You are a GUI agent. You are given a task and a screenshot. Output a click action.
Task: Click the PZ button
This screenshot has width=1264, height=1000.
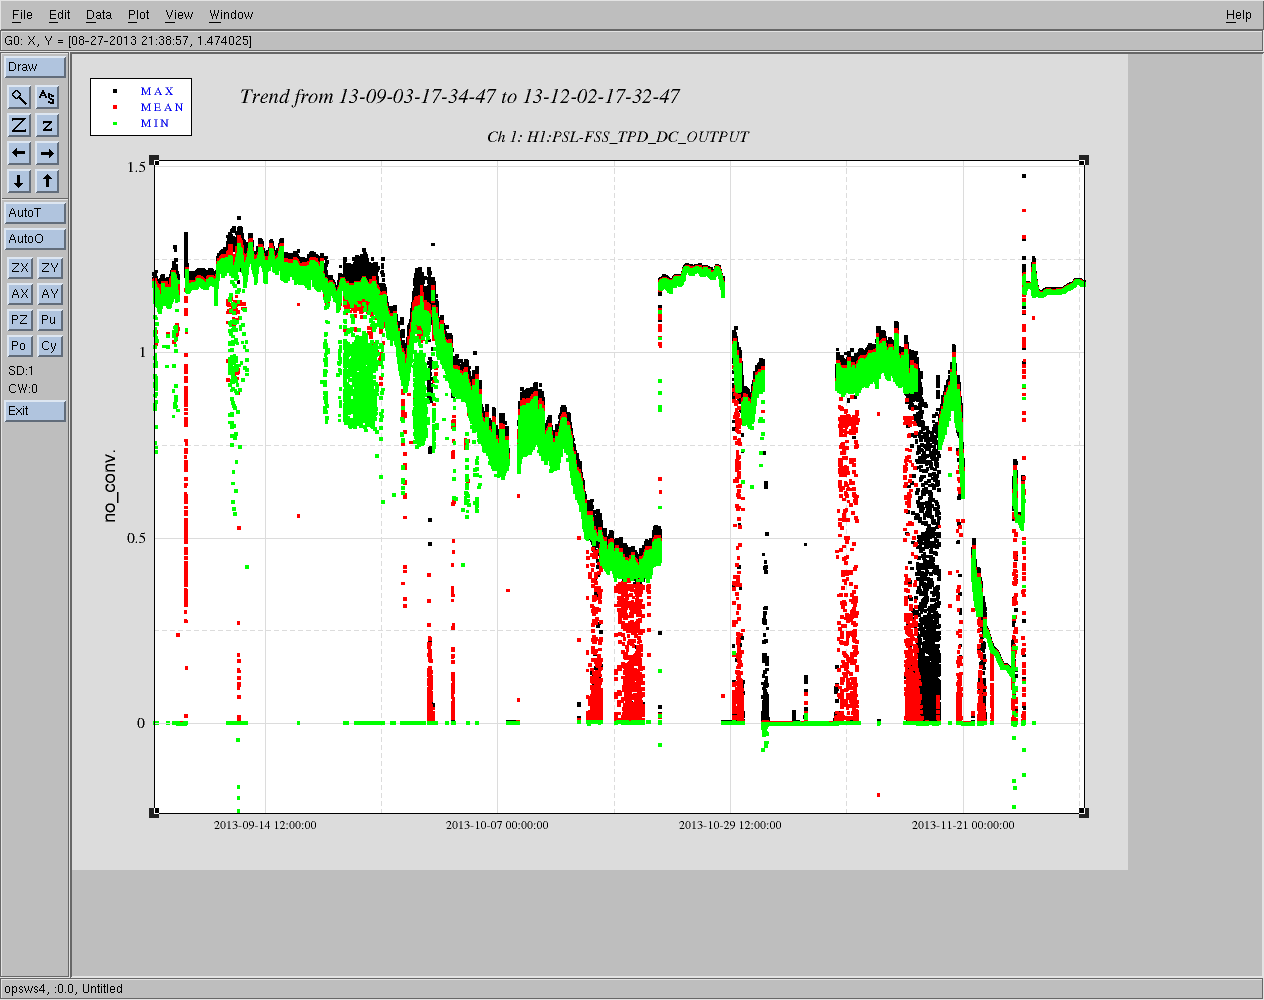coord(19,320)
